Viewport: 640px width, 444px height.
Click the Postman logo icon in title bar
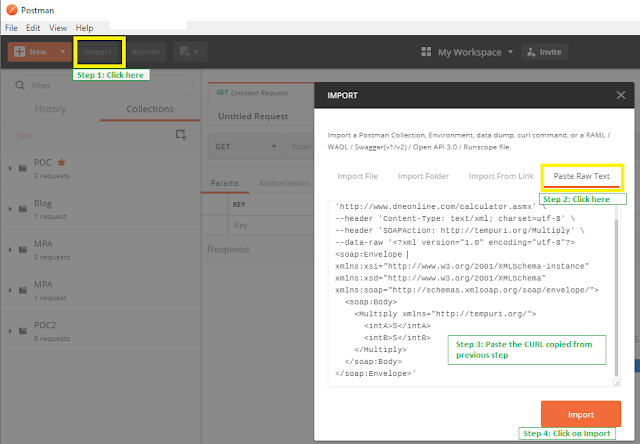pyautogui.click(x=12, y=9)
